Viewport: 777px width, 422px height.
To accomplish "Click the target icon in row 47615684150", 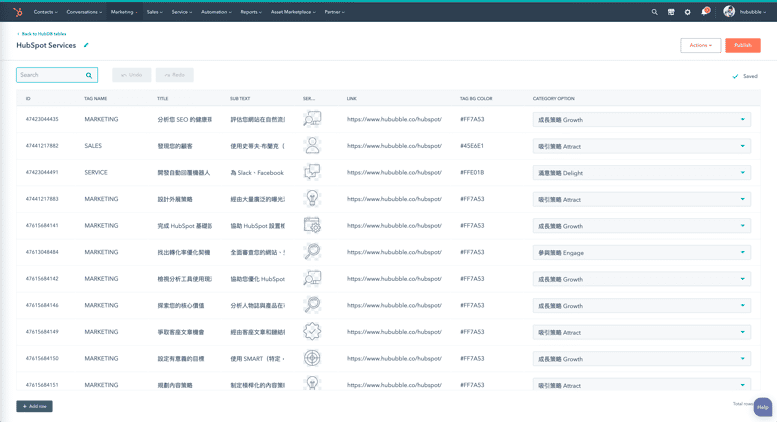I will coord(312,358).
